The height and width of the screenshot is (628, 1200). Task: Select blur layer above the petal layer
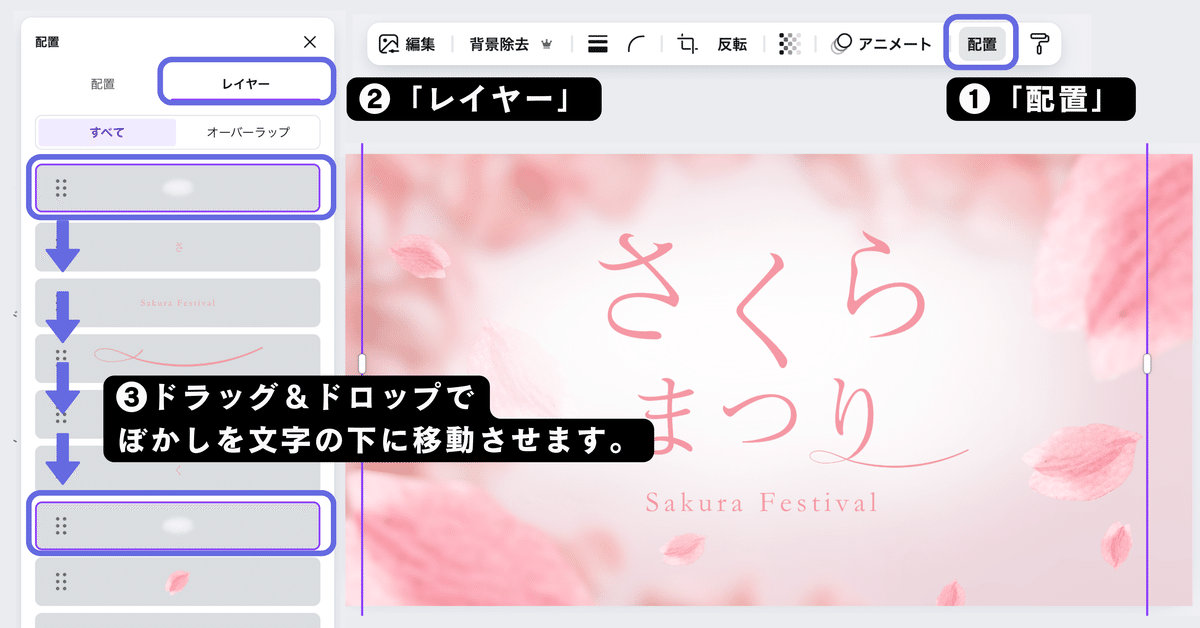(x=178, y=525)
